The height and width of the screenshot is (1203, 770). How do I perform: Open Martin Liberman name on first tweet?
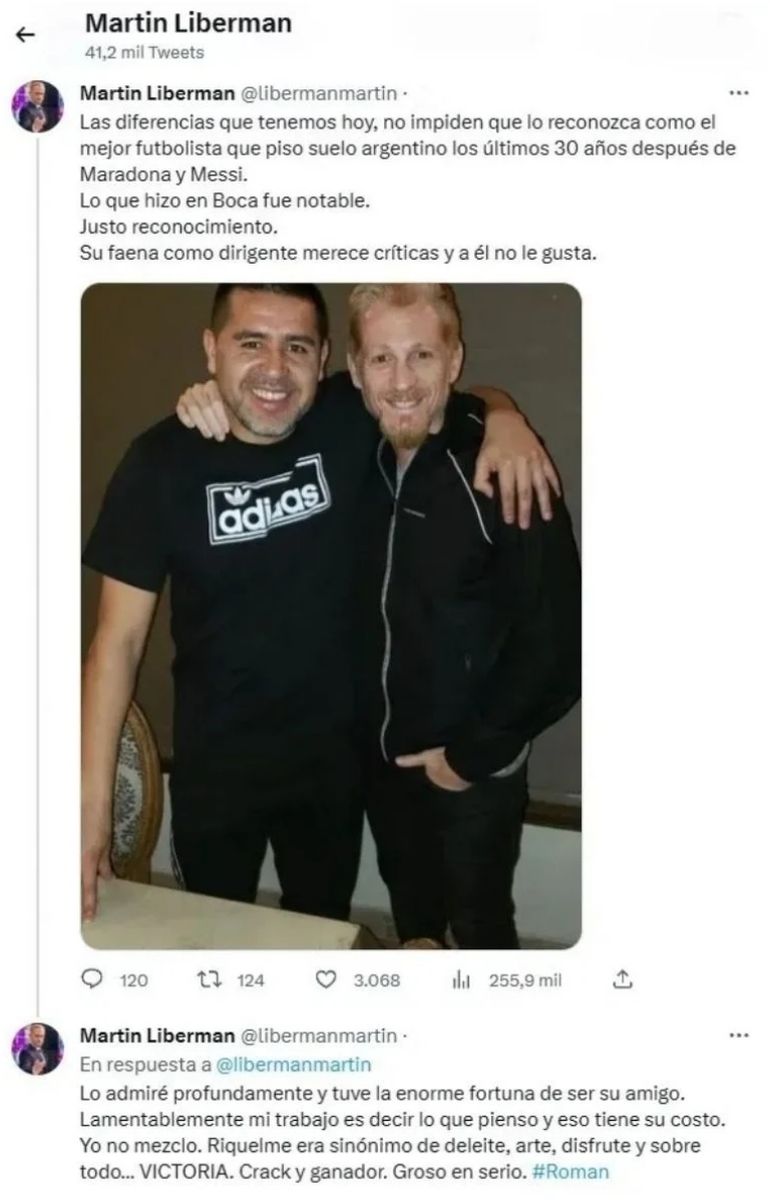(157, 93)
